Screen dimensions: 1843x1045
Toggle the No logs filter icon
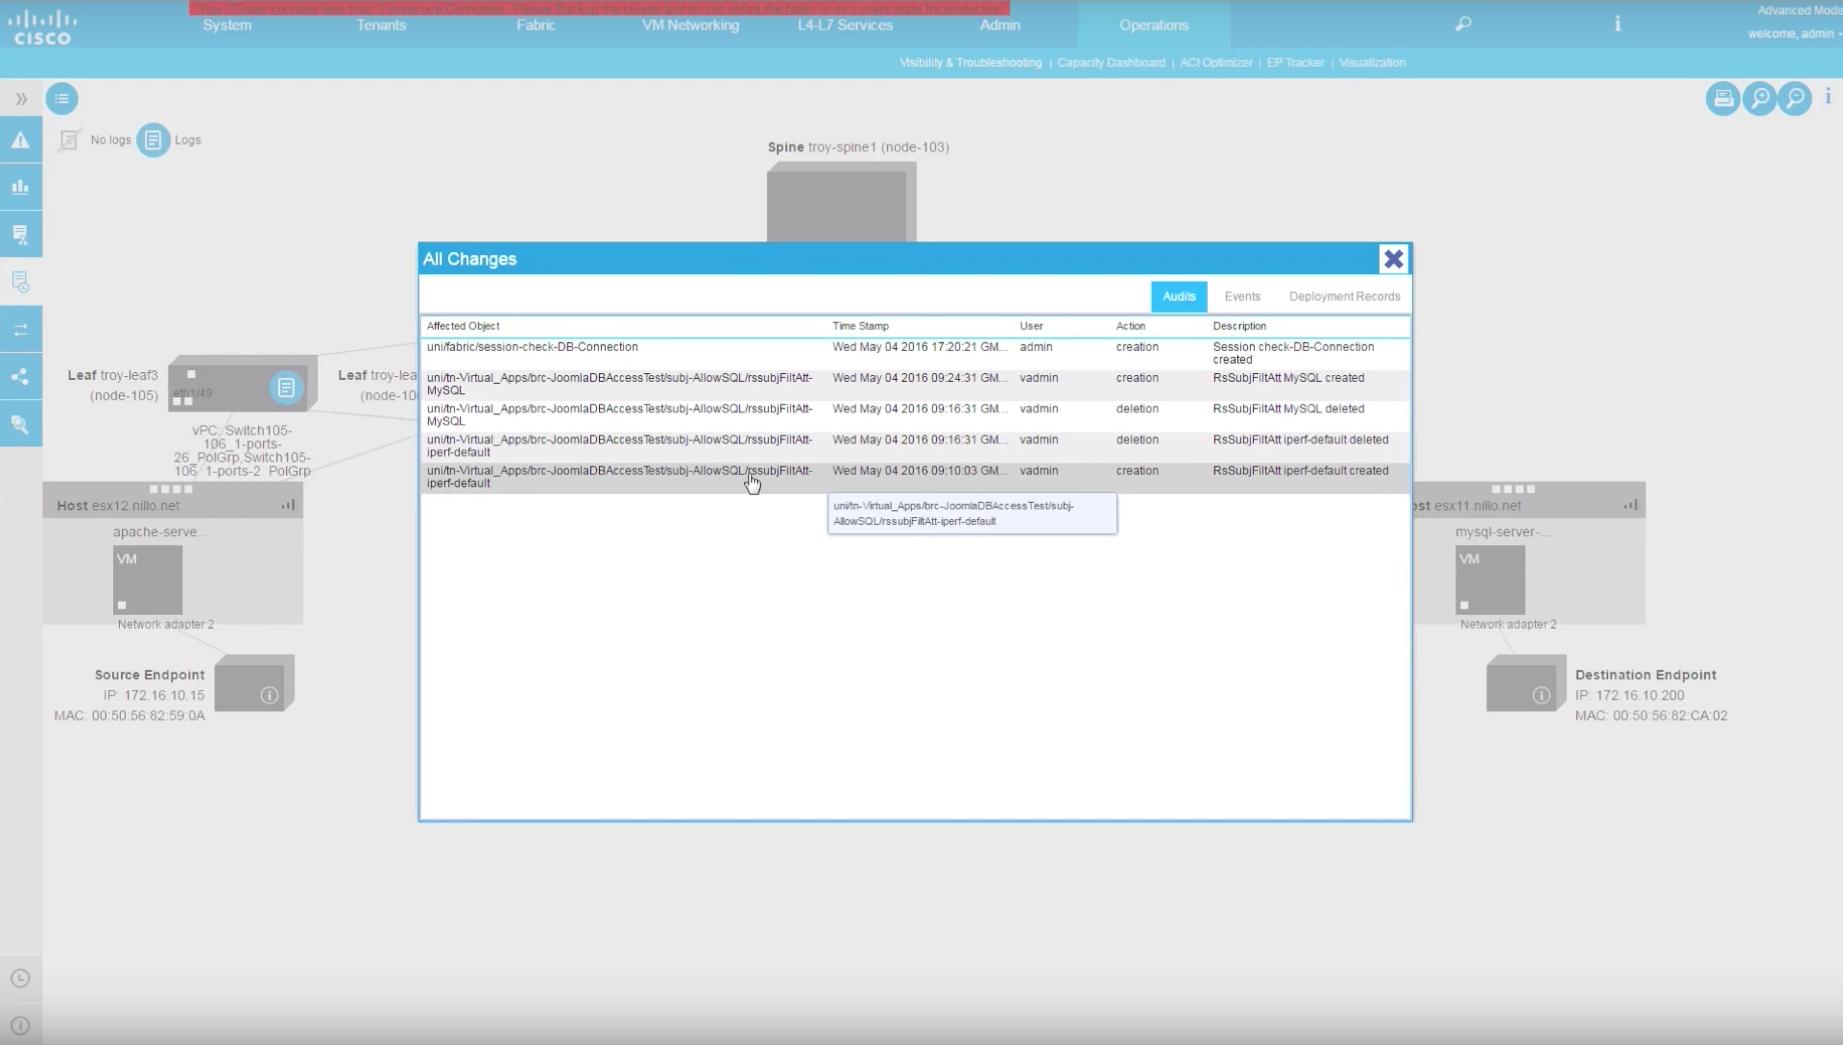[x=69, y=140]
